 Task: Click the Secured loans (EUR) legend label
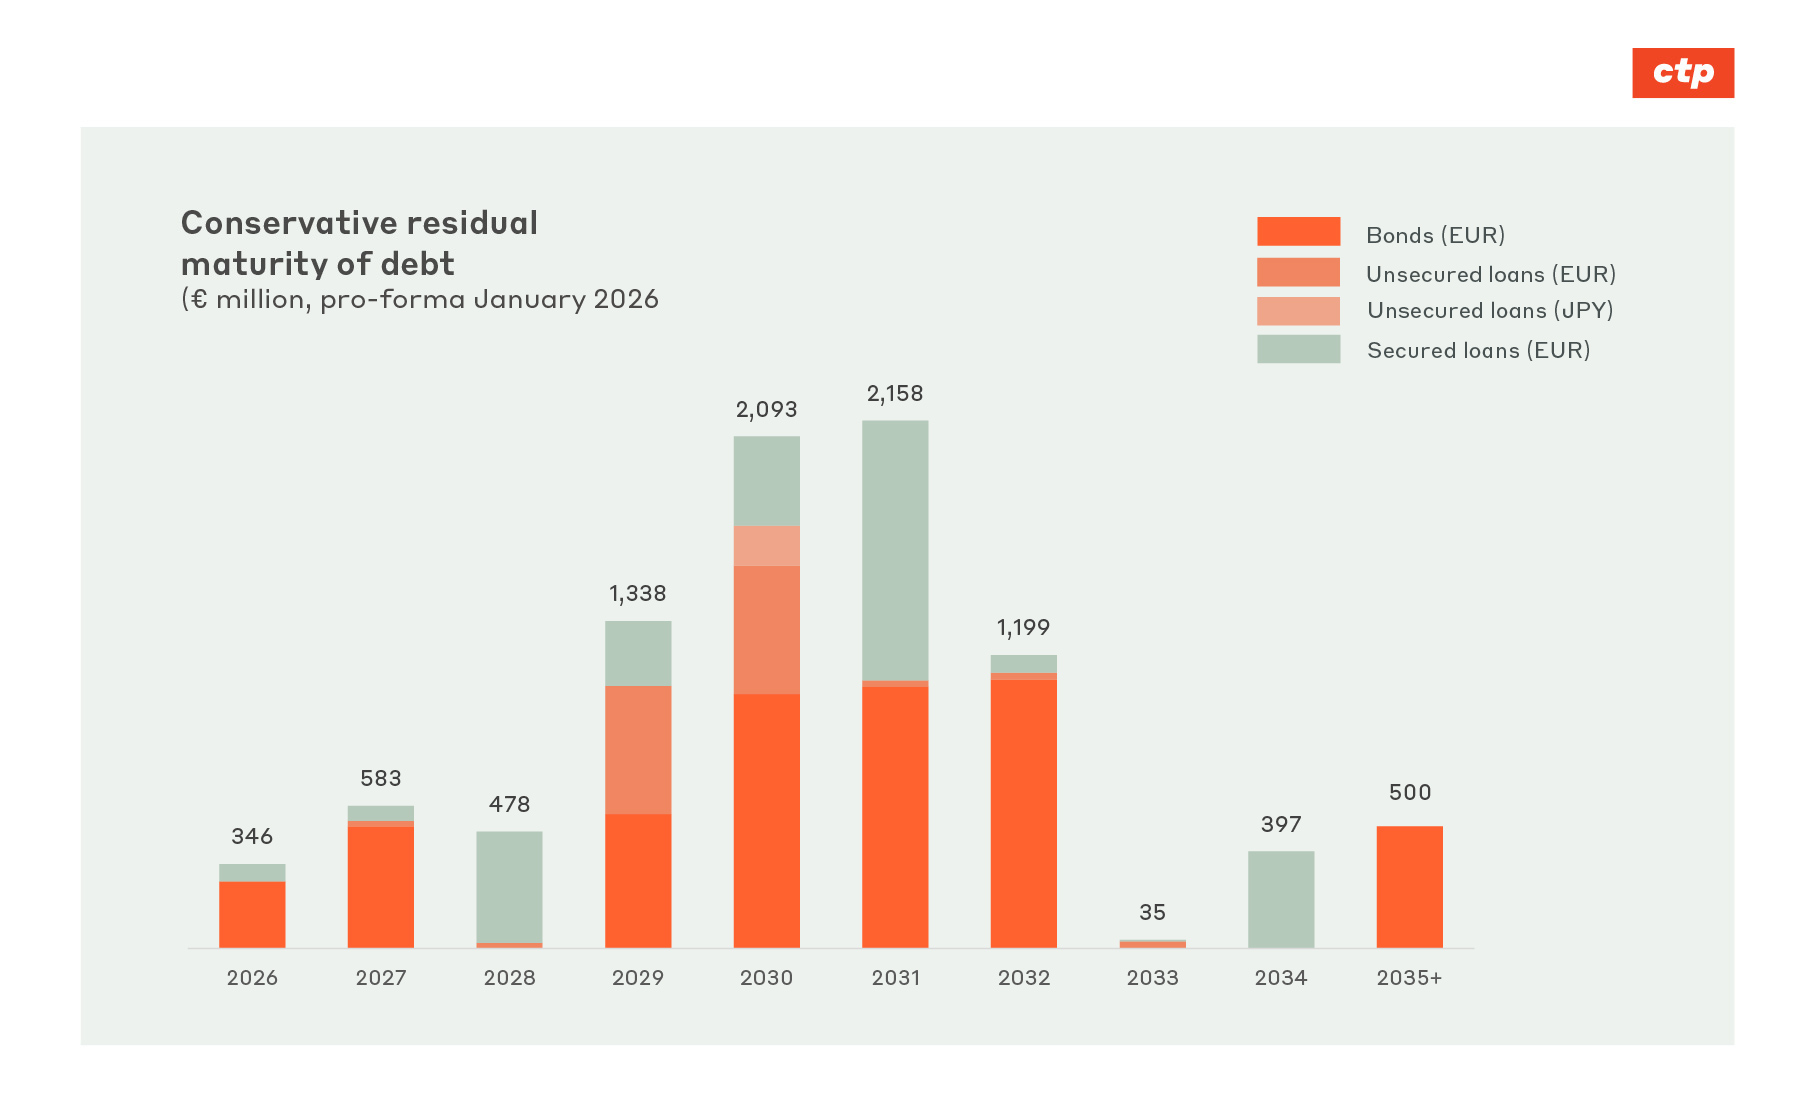click(x=1478, y=350)
